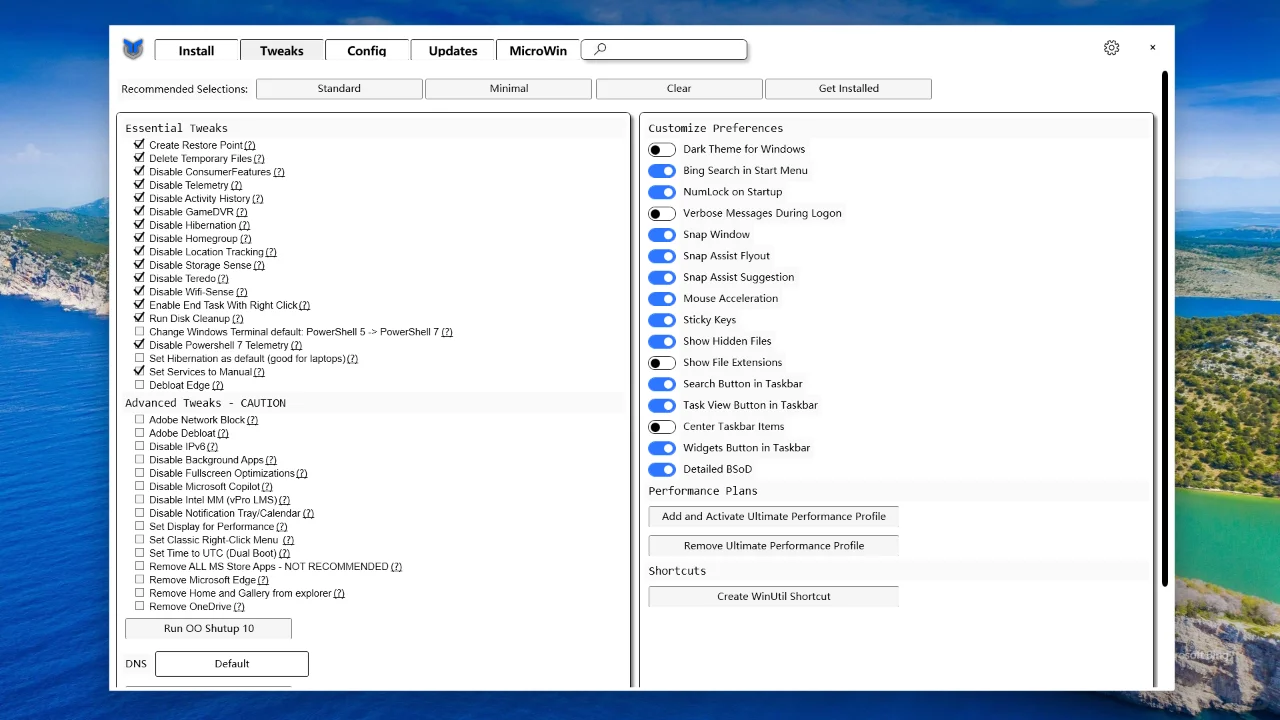Turn off Bing Search in Start Menu
The width and height of the screenshot is (1280, 720).
coord(662,171)
